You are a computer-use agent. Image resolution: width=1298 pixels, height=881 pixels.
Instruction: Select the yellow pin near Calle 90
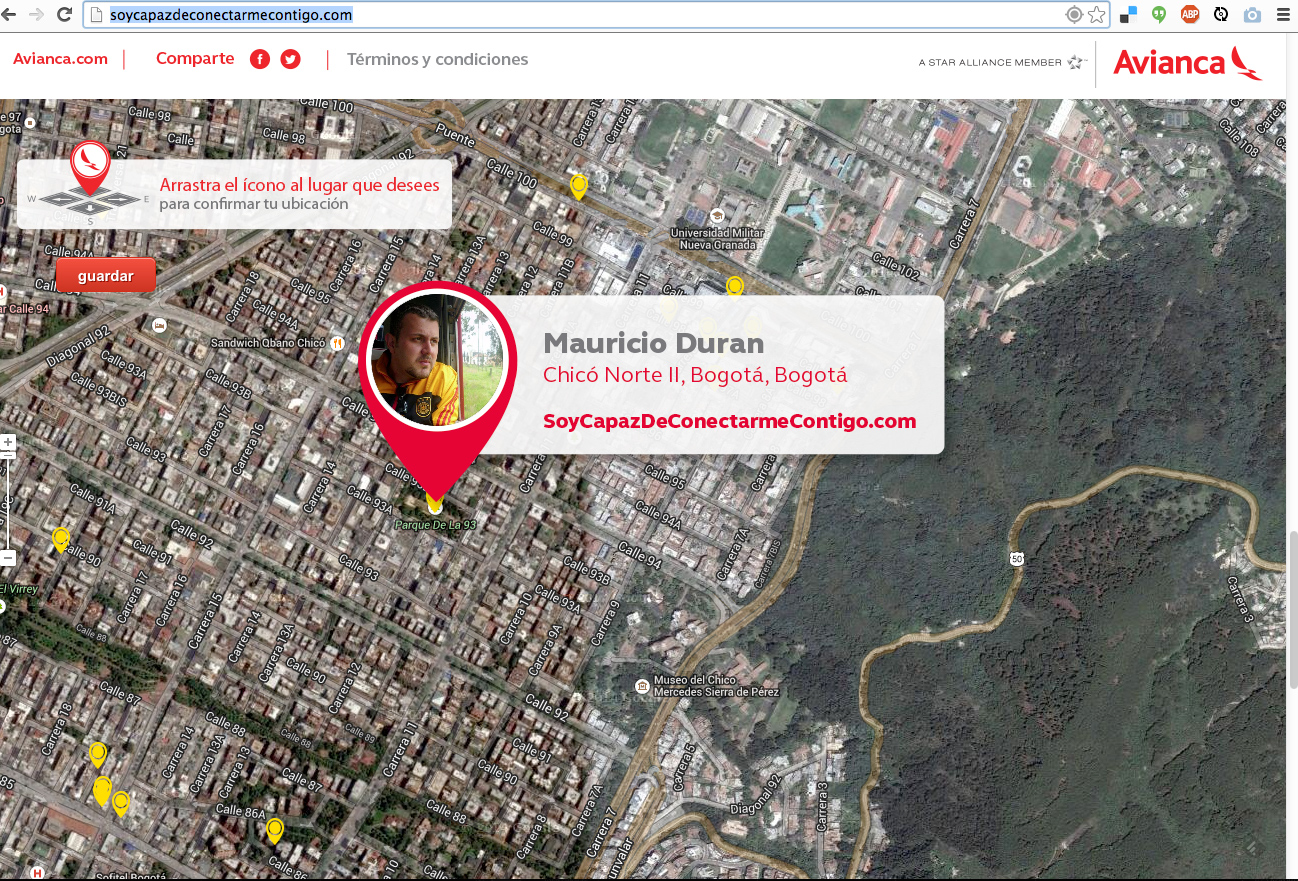click(61, 539)
